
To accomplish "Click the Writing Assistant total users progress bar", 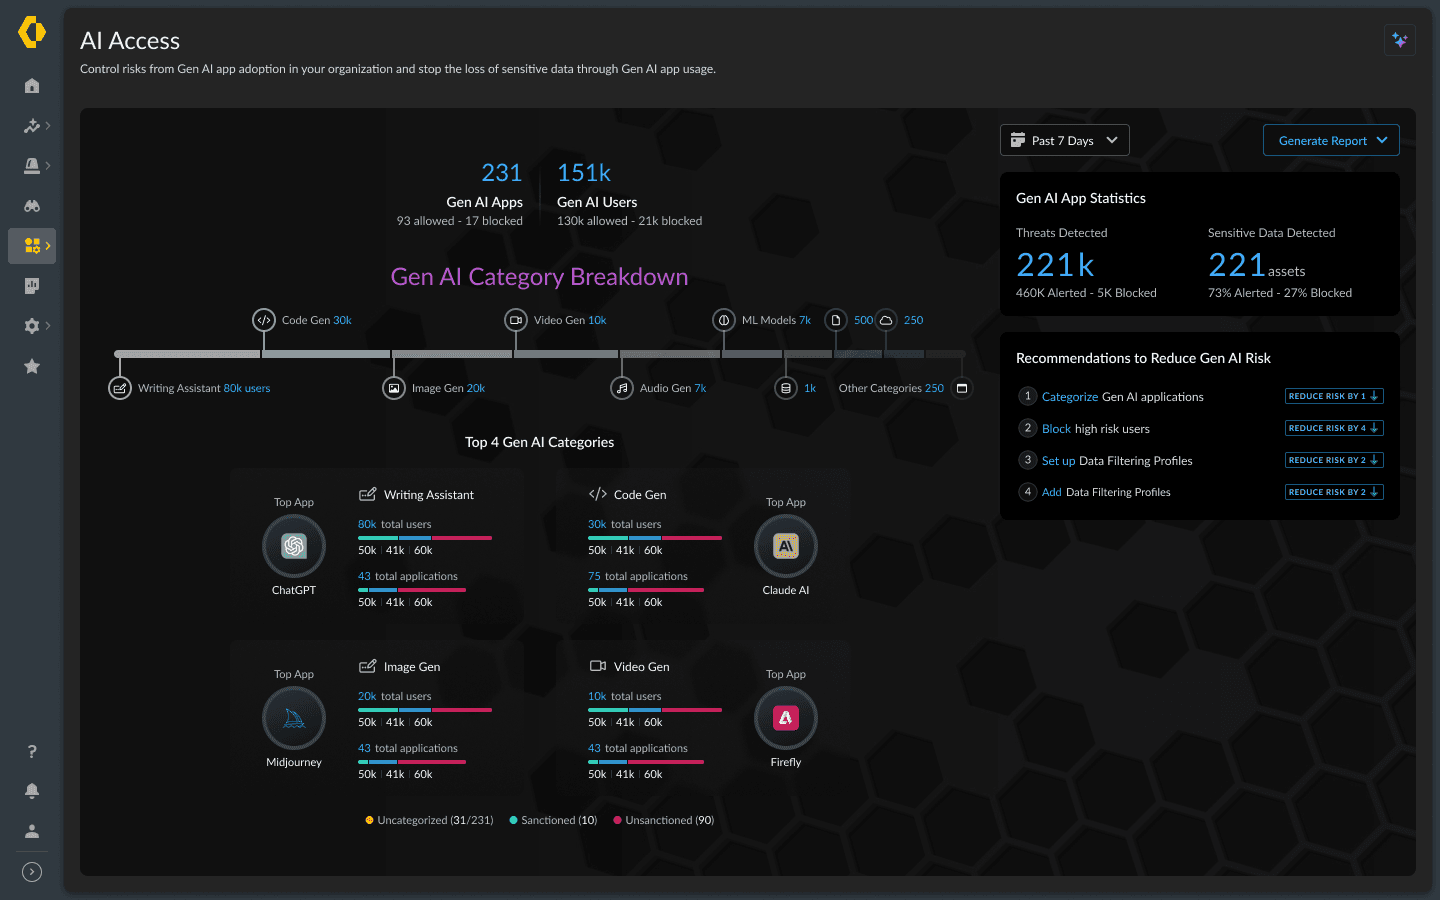I will click(425, 538).
